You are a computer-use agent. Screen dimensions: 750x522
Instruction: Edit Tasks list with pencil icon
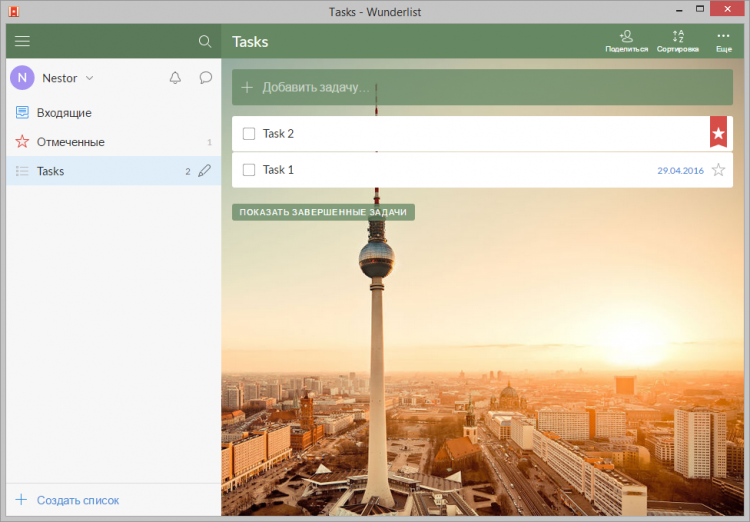pyautogui.click(x=204, y=170)
